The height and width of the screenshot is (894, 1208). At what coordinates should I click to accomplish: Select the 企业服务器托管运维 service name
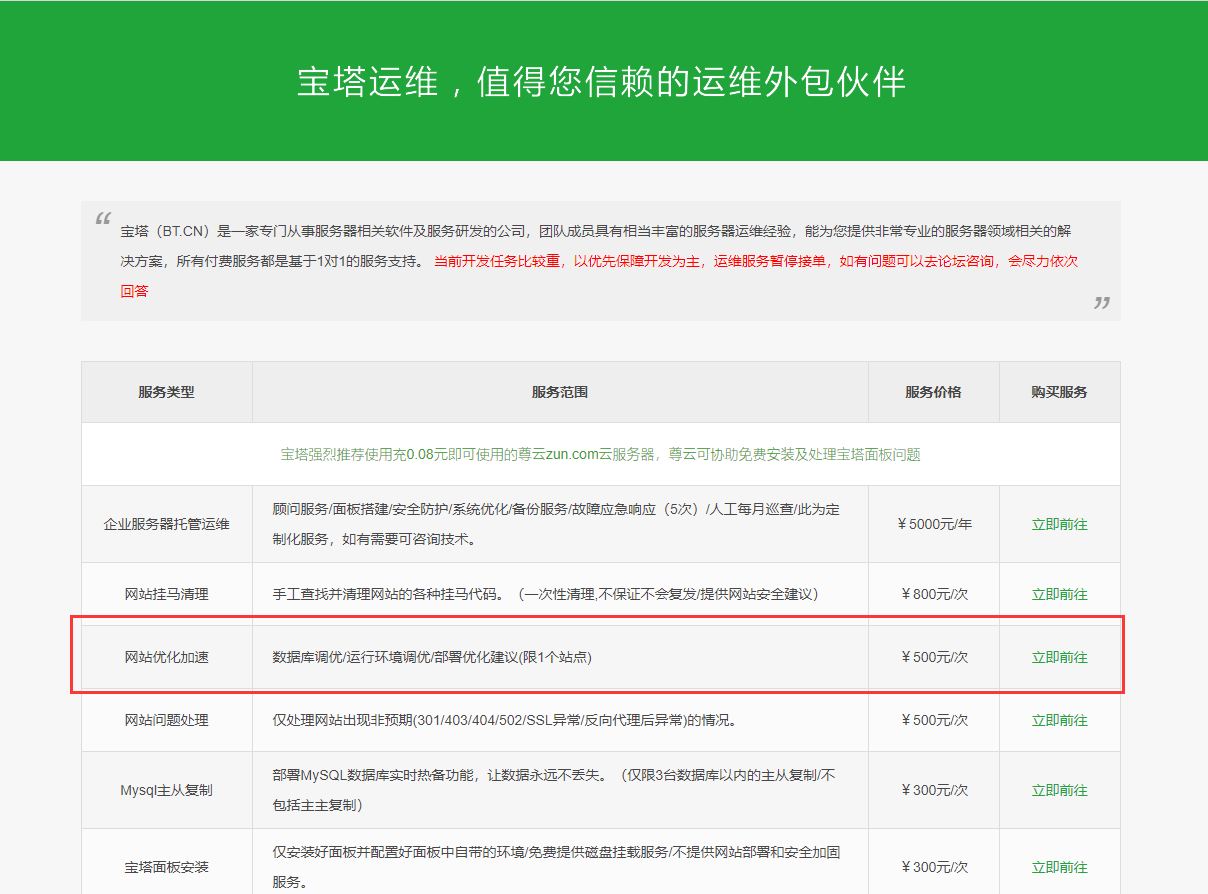click(x=166, y=524)
